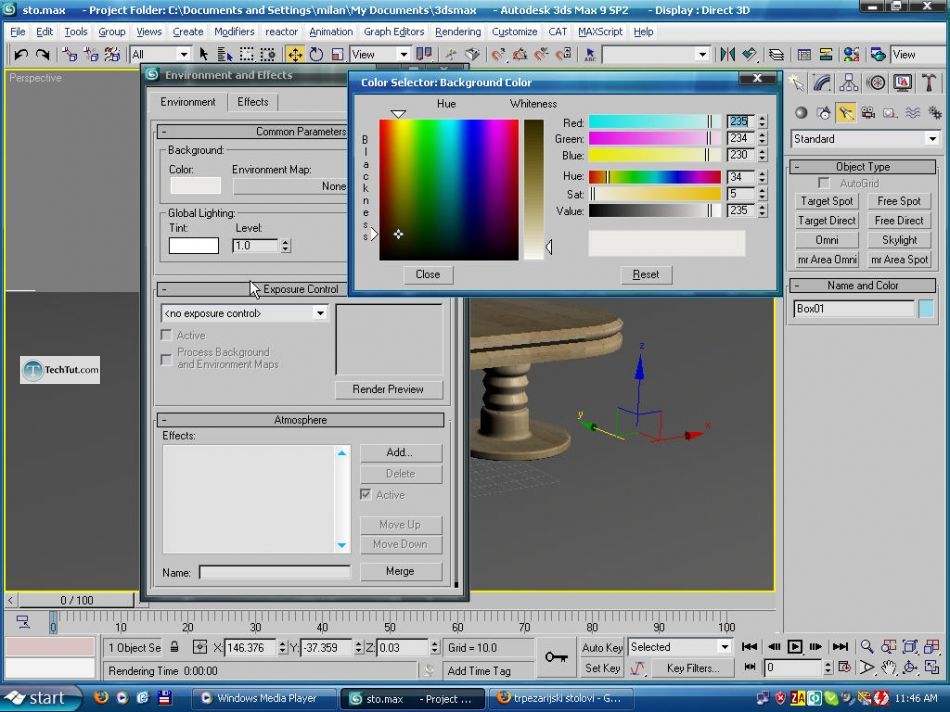The image size is (950, 712).
Task: Click Add... in Atmosphere effects
Action: (400, 453)
